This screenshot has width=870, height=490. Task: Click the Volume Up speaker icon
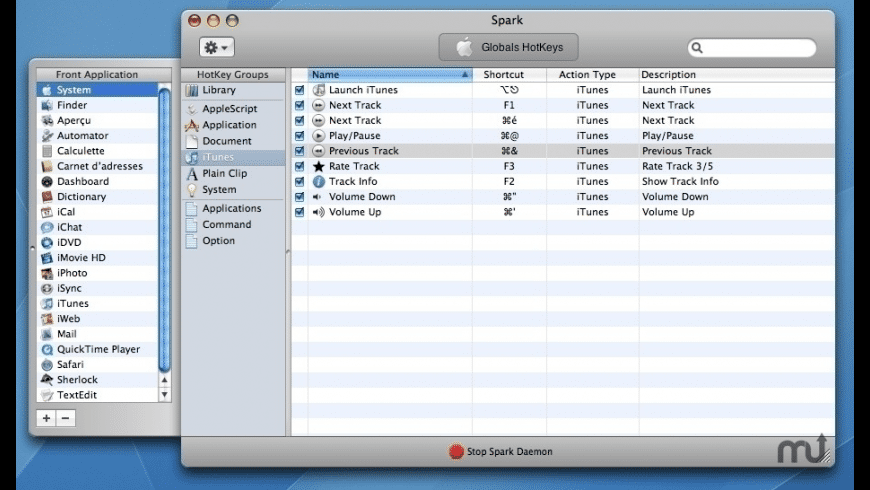point(319,212)
